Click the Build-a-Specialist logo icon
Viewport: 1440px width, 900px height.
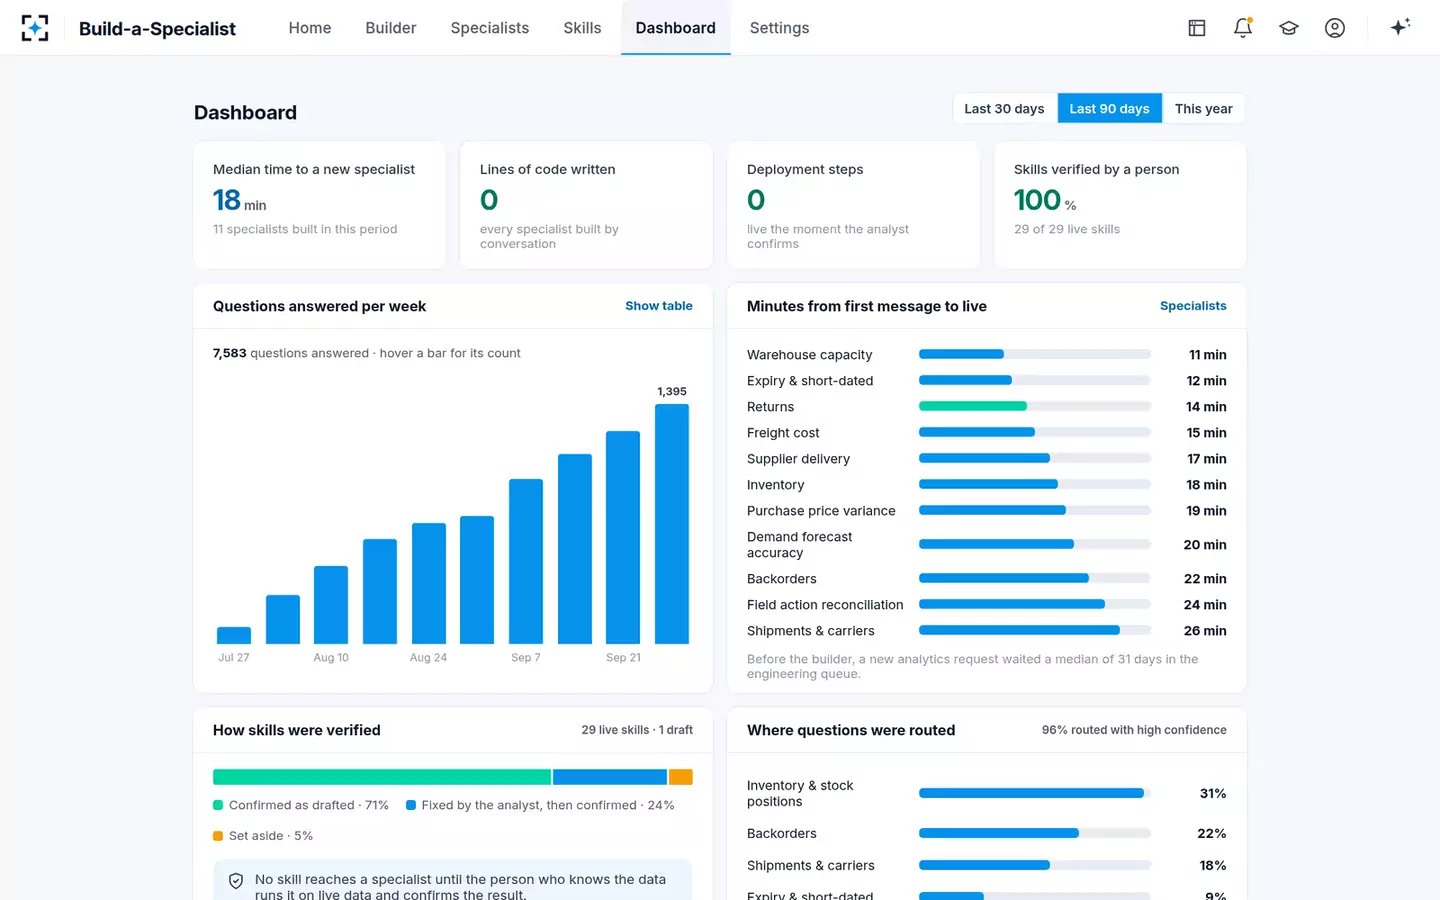[x=35, y=28]
